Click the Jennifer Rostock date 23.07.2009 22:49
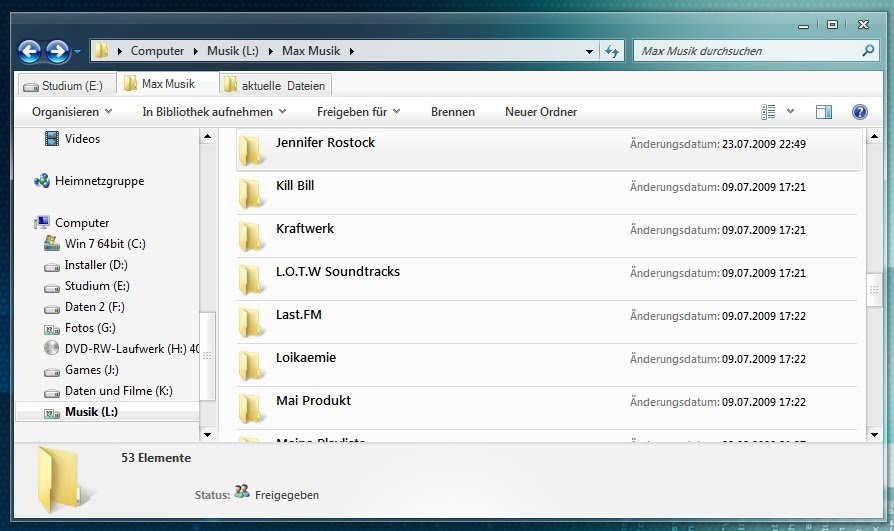The image size is (894, 531). [x=763, y=144]
